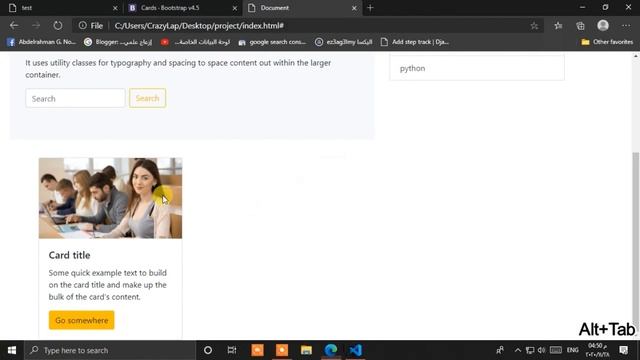Open the network icon in system tray
This screenshot has width=640, height=360.
pos(530,350)
